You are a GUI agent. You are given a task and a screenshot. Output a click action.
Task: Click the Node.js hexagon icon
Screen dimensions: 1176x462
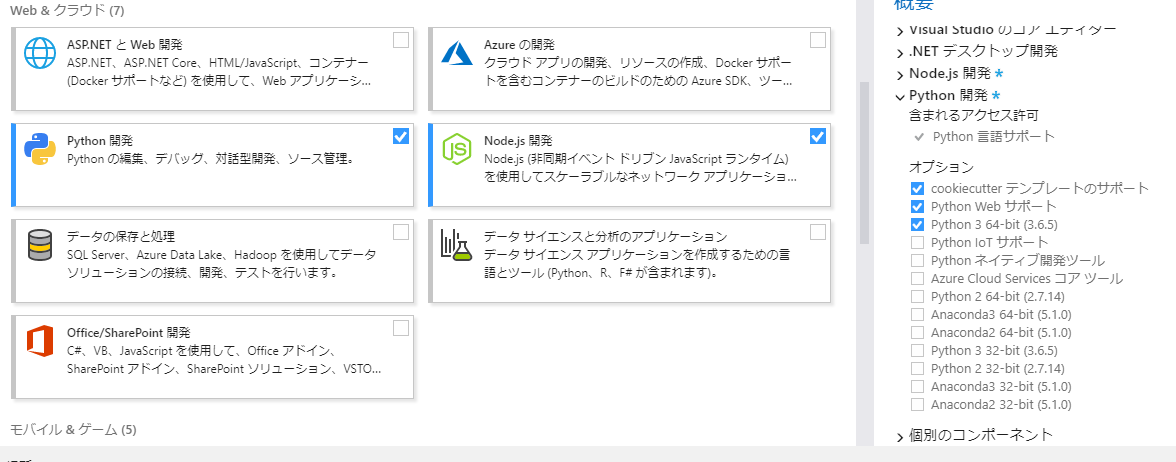pyautogui.click(x=457, y=149)
